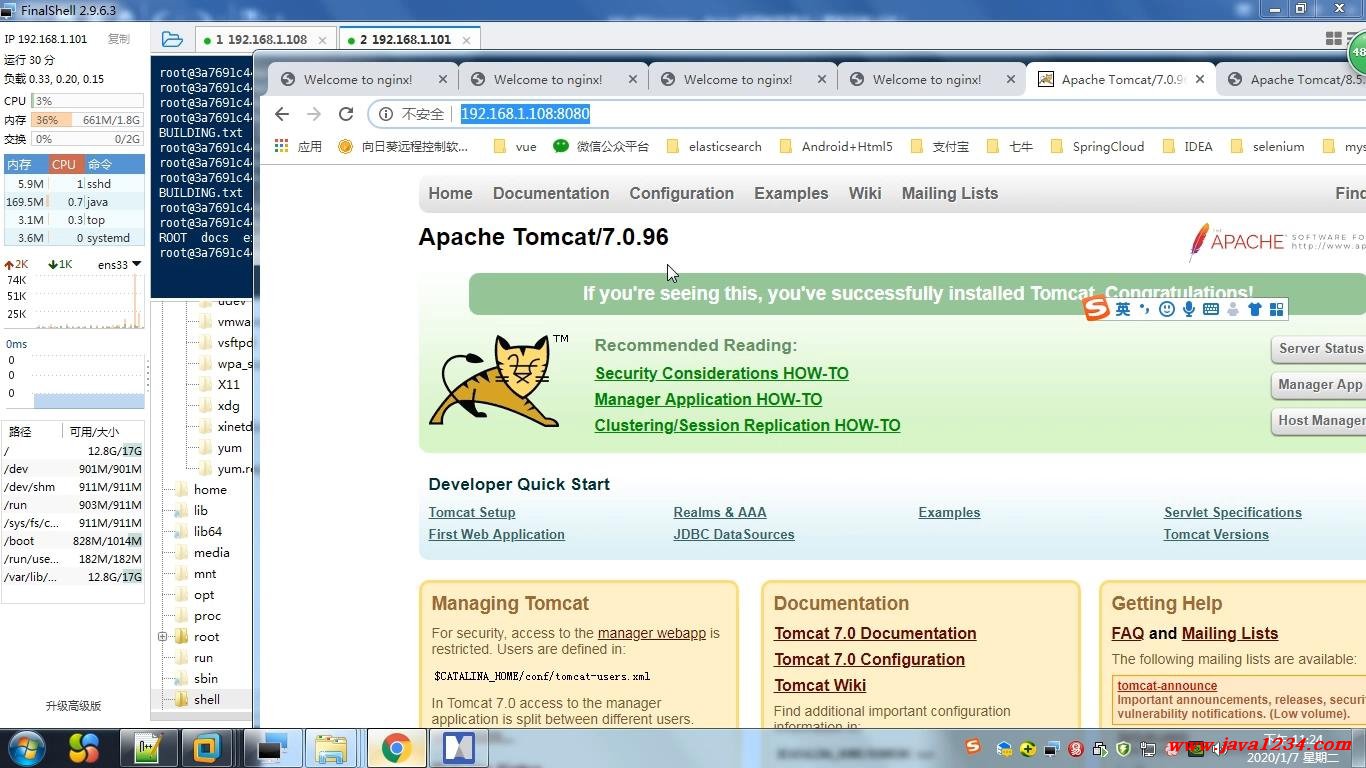The width and height of the screenshot is (1366, 768).
Task: Close the Apache Tomcat/7.0.96 browser tab
Action: tap(1200, 79)
